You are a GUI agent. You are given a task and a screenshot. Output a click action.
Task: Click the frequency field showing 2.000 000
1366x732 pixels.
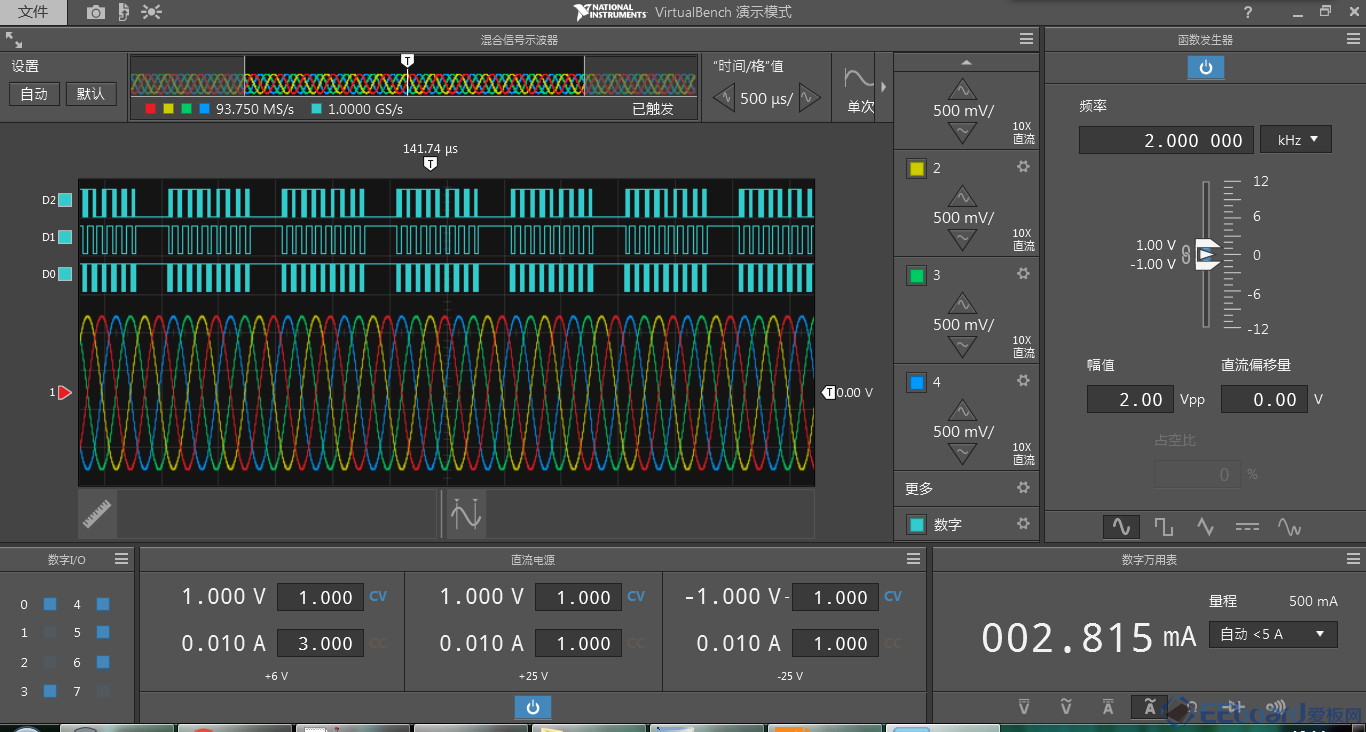coord(1165,140)
